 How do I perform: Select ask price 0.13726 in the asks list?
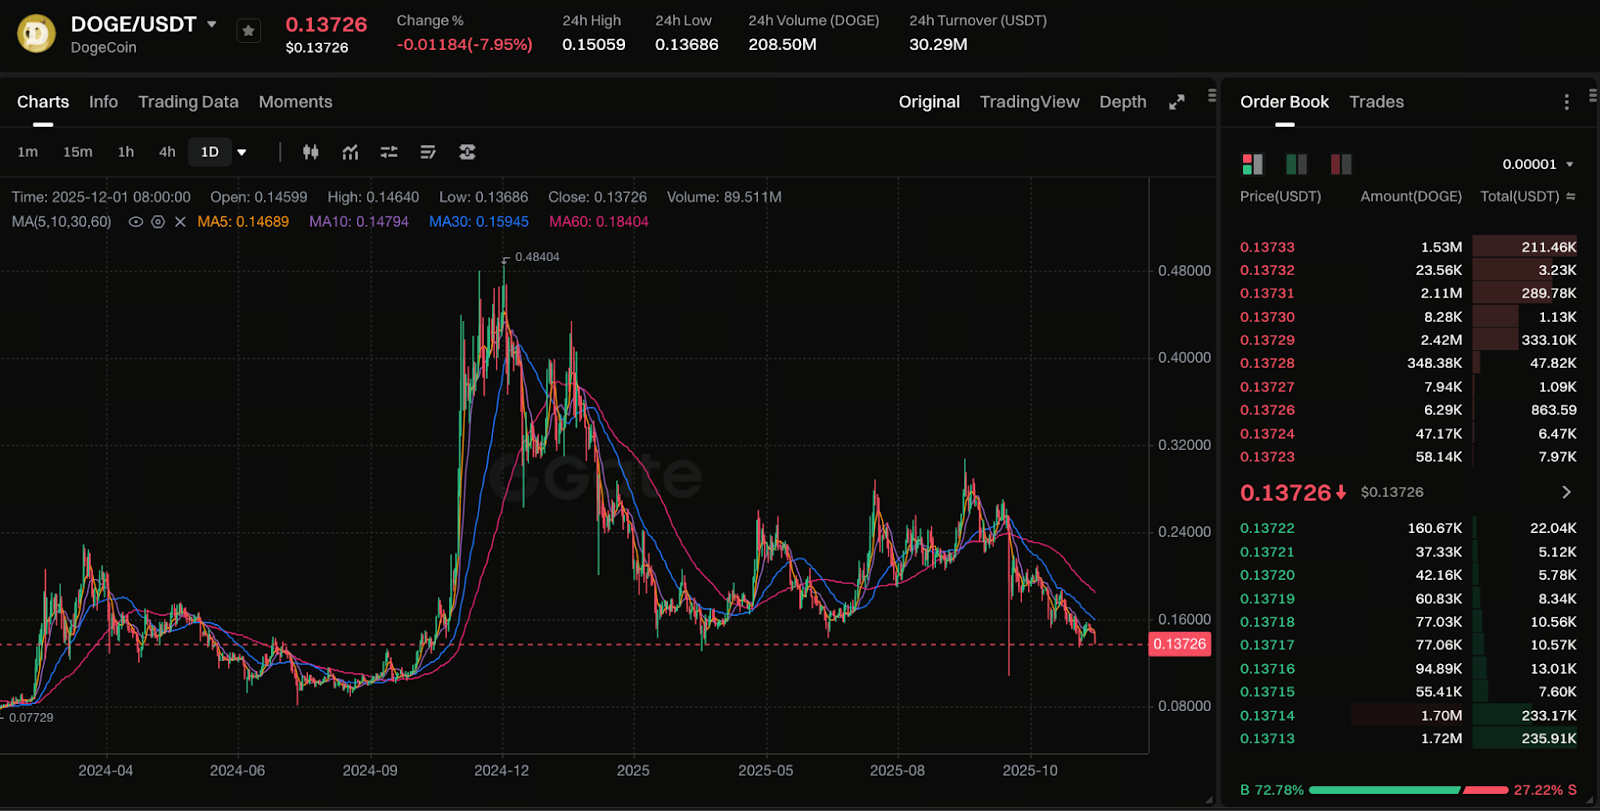[1267, 410]
